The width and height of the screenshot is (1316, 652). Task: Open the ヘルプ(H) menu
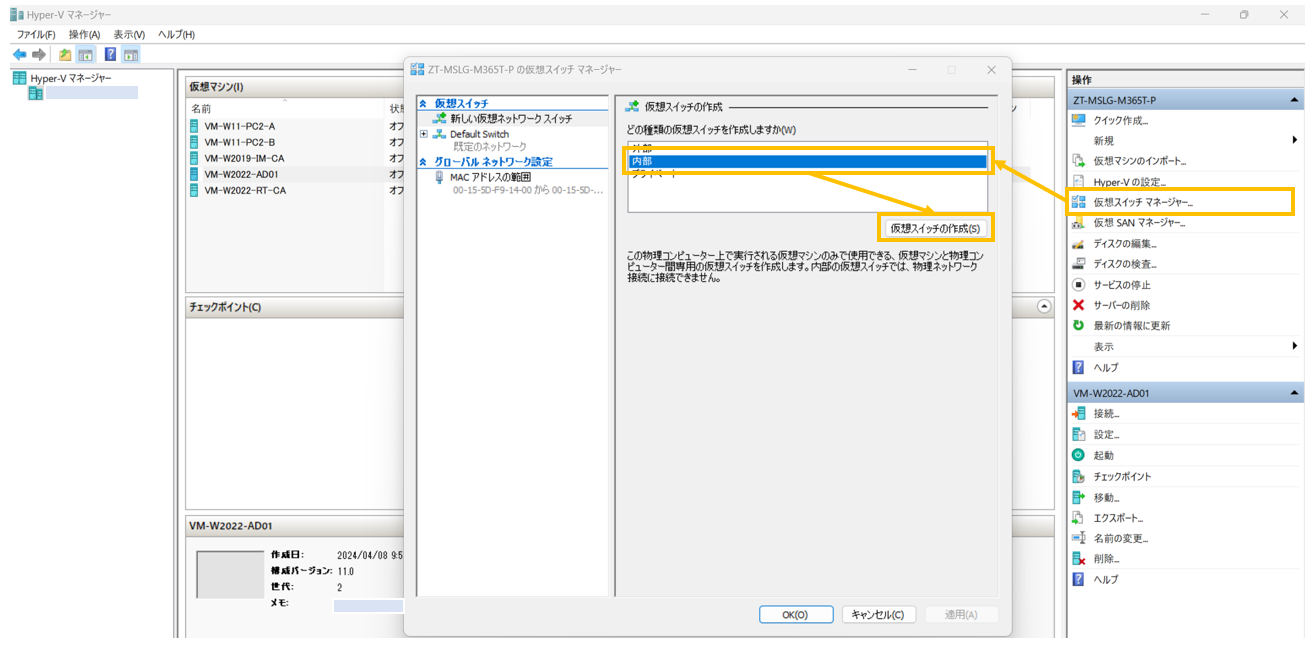(176, 34)
